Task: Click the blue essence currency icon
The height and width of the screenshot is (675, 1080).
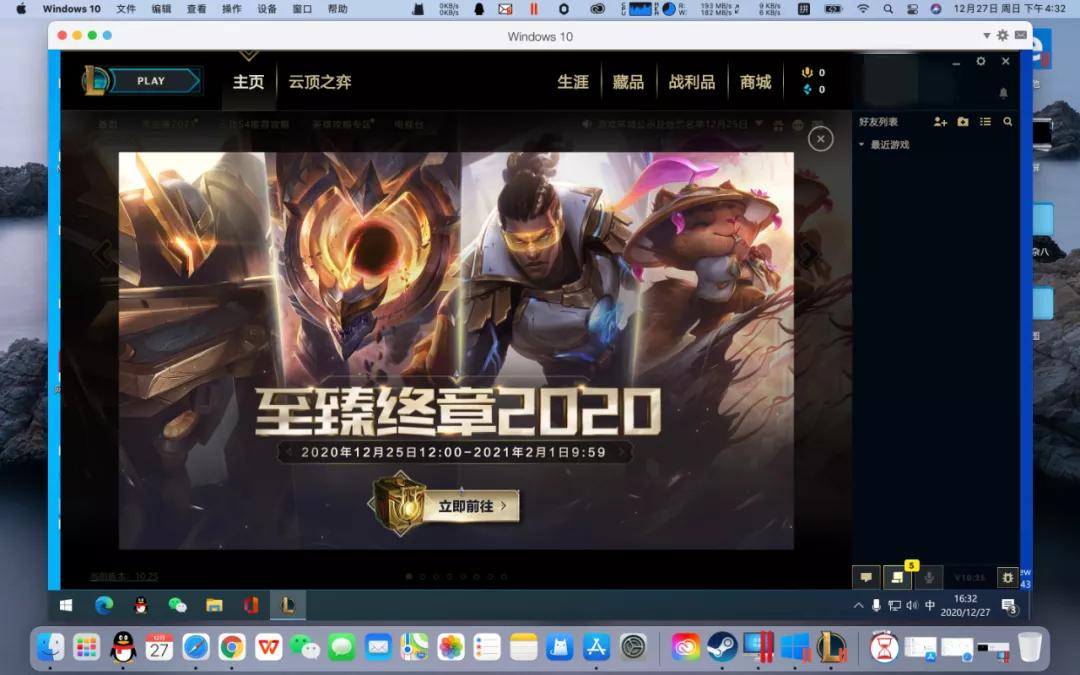Action: [806, 90]
